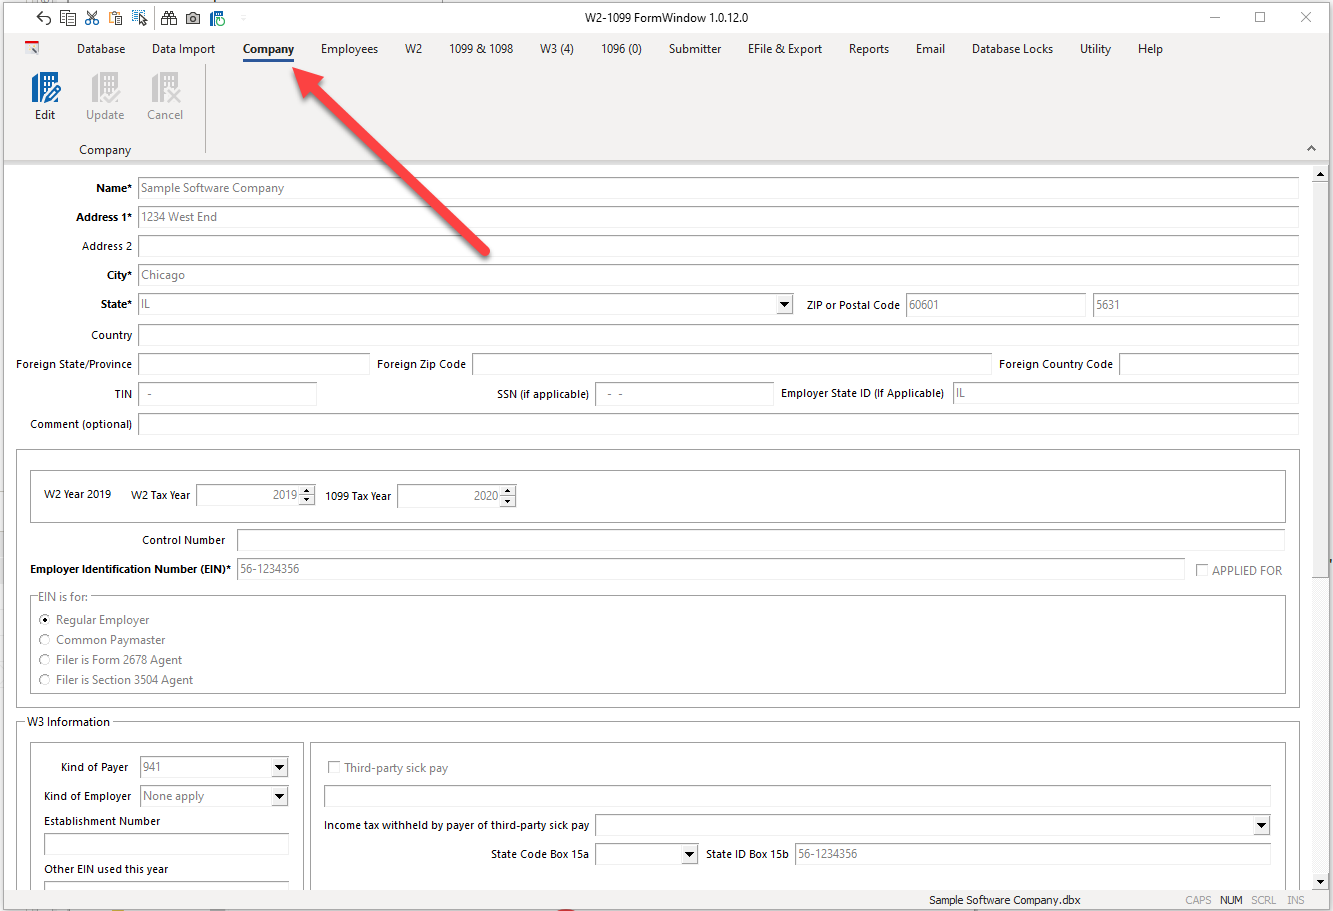The height and width of the screenshot is (911, 1333).
Task: Switch to the EFile & Export tab
Action: pos(784,49)
